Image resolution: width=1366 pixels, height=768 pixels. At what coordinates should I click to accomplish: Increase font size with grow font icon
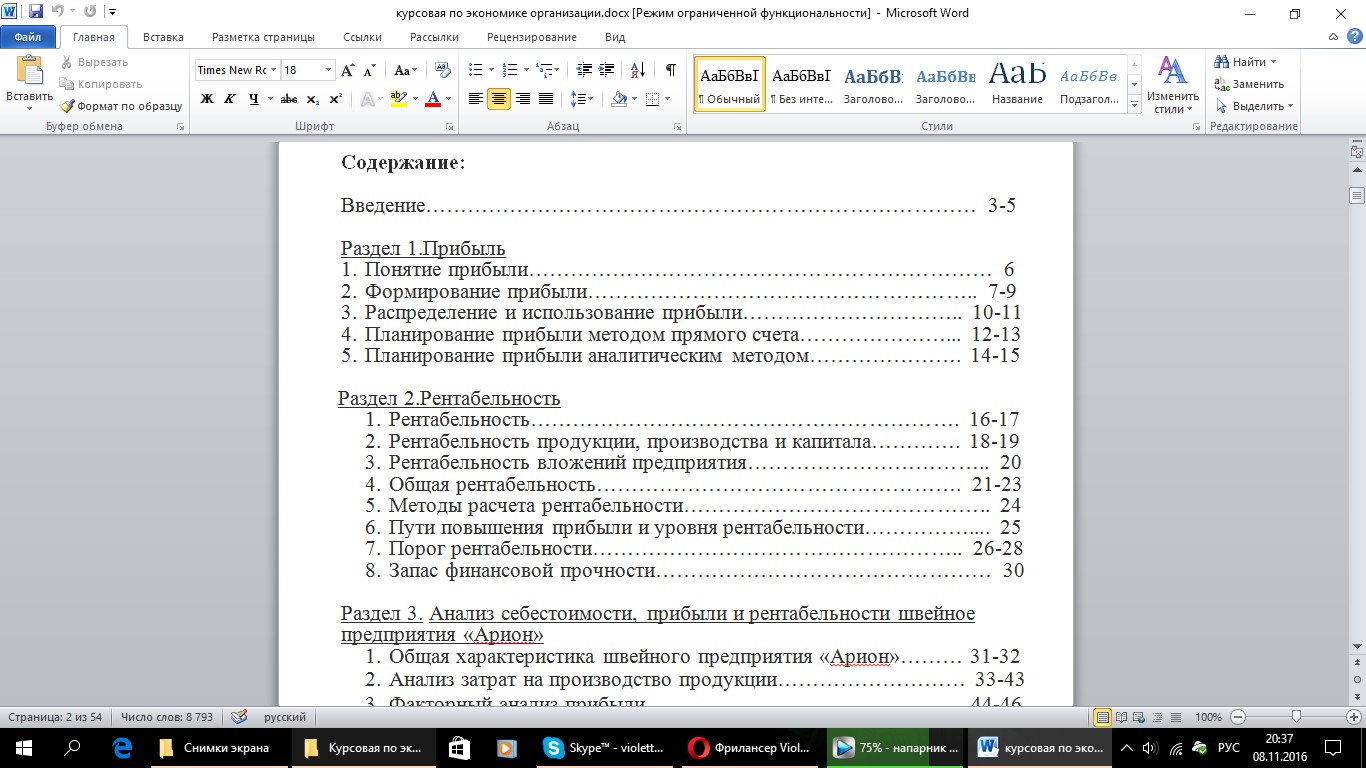coord(348,70)
